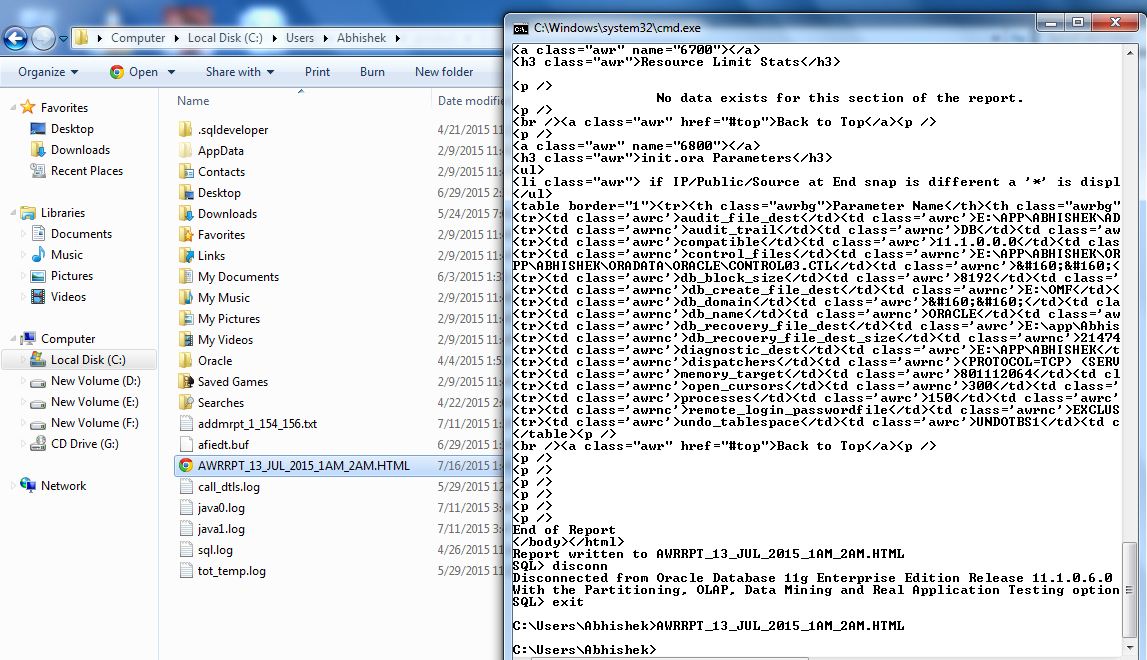This screenshot has width=1147, height=660.
Task: Open the Downloads icon under Favorites
Action: (38, 150)
